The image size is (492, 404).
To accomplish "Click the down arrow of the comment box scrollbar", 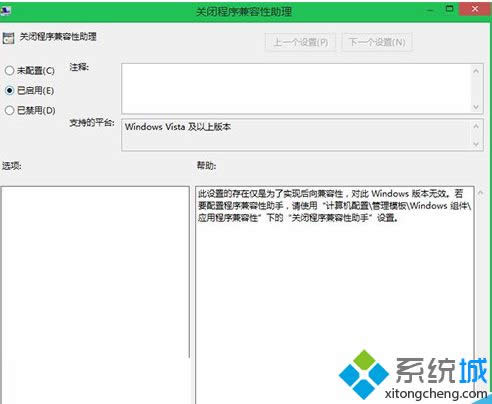I will pos(476,107).
